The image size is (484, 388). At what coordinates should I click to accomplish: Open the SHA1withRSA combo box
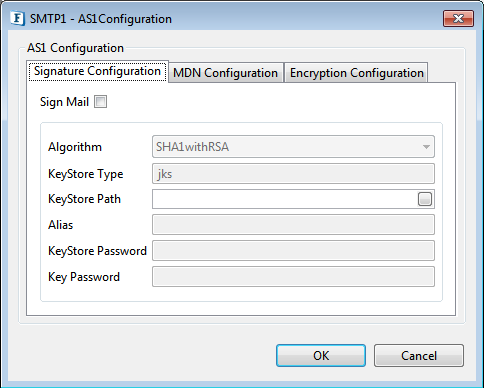pos(293,147)
